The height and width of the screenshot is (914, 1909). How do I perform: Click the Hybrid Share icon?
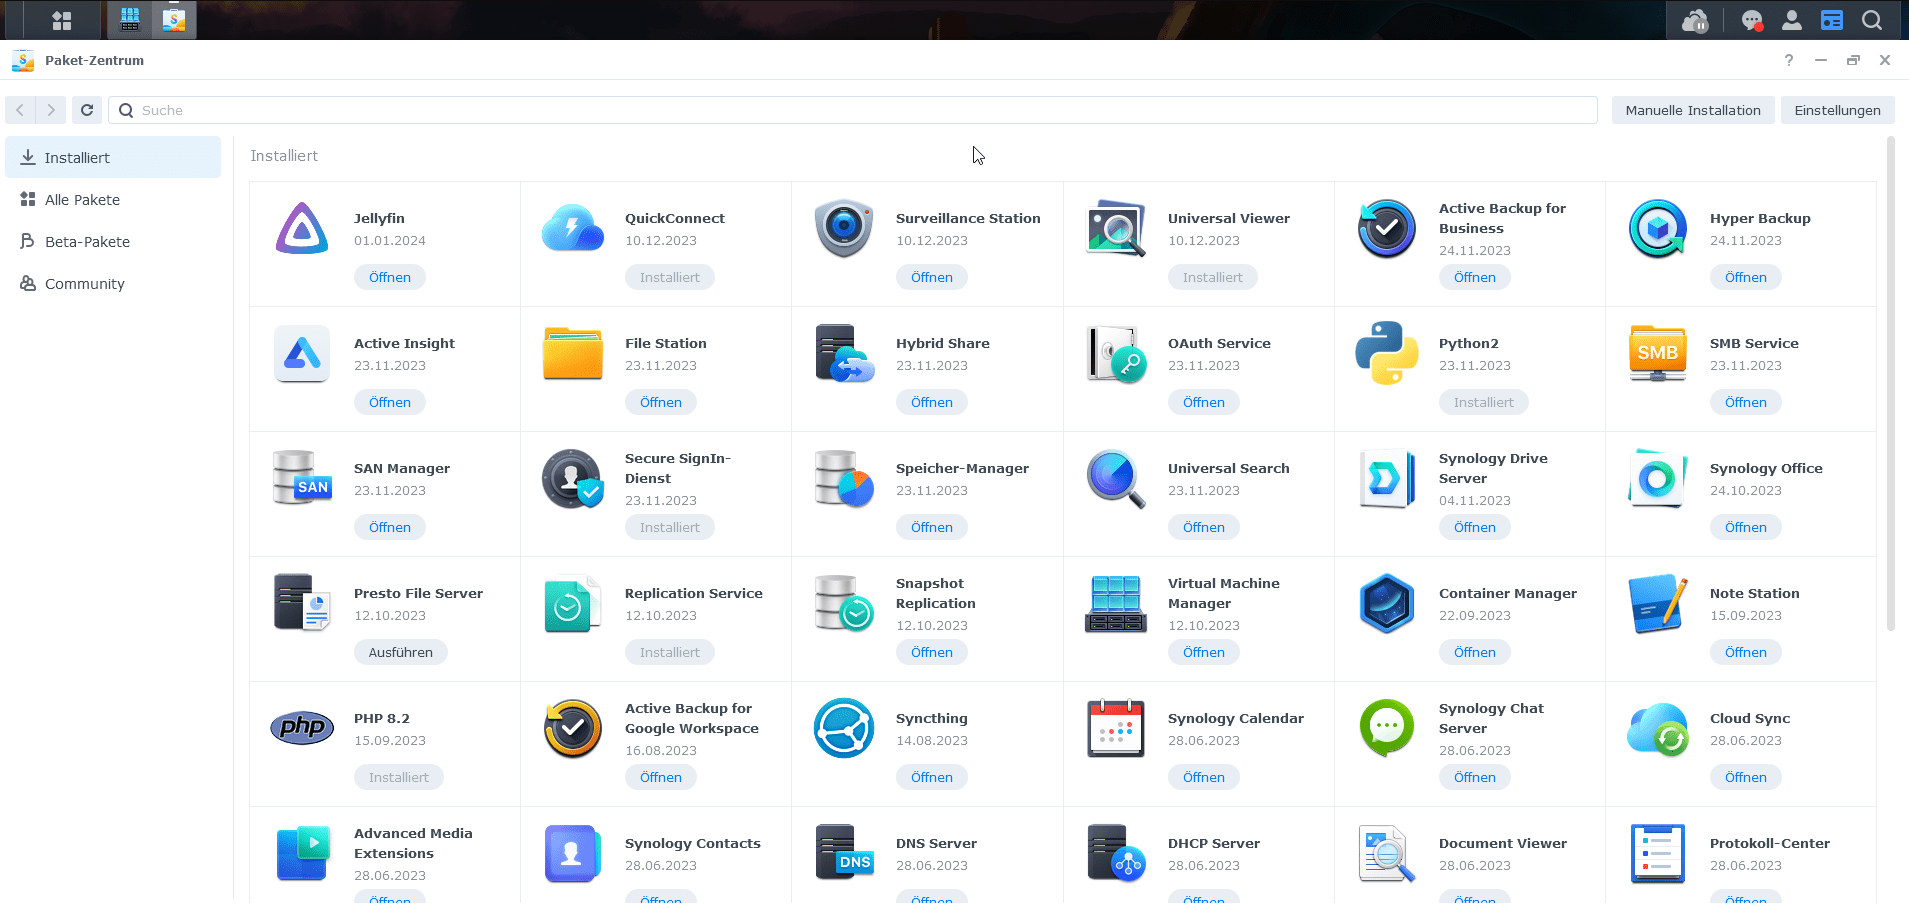(x=844, y=353)
